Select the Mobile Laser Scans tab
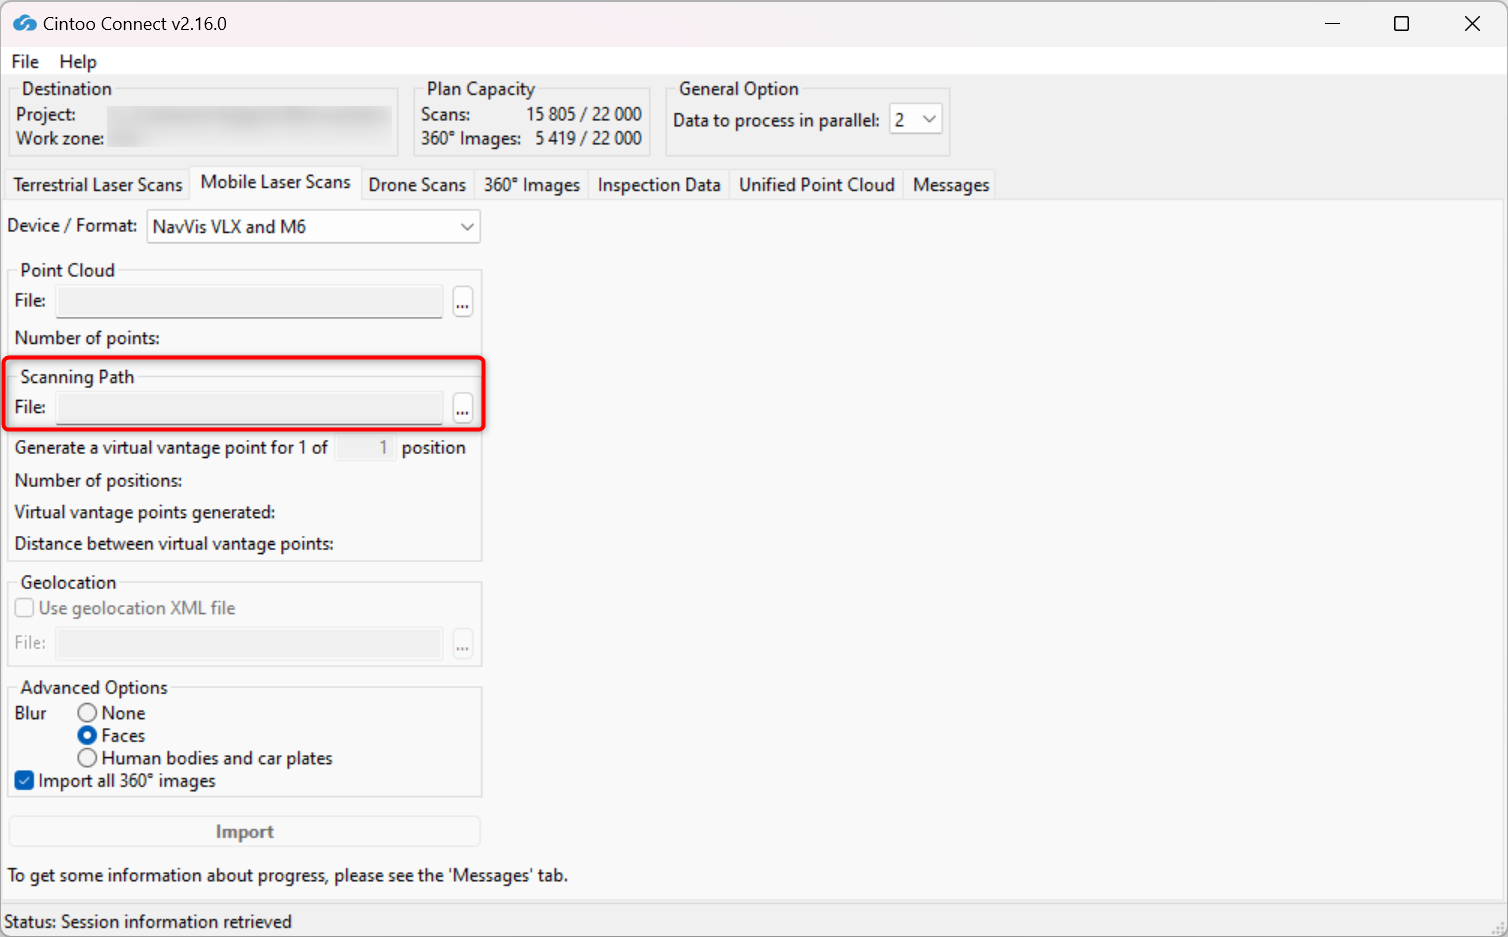1508x937 pixels. (x=276, y=182)
